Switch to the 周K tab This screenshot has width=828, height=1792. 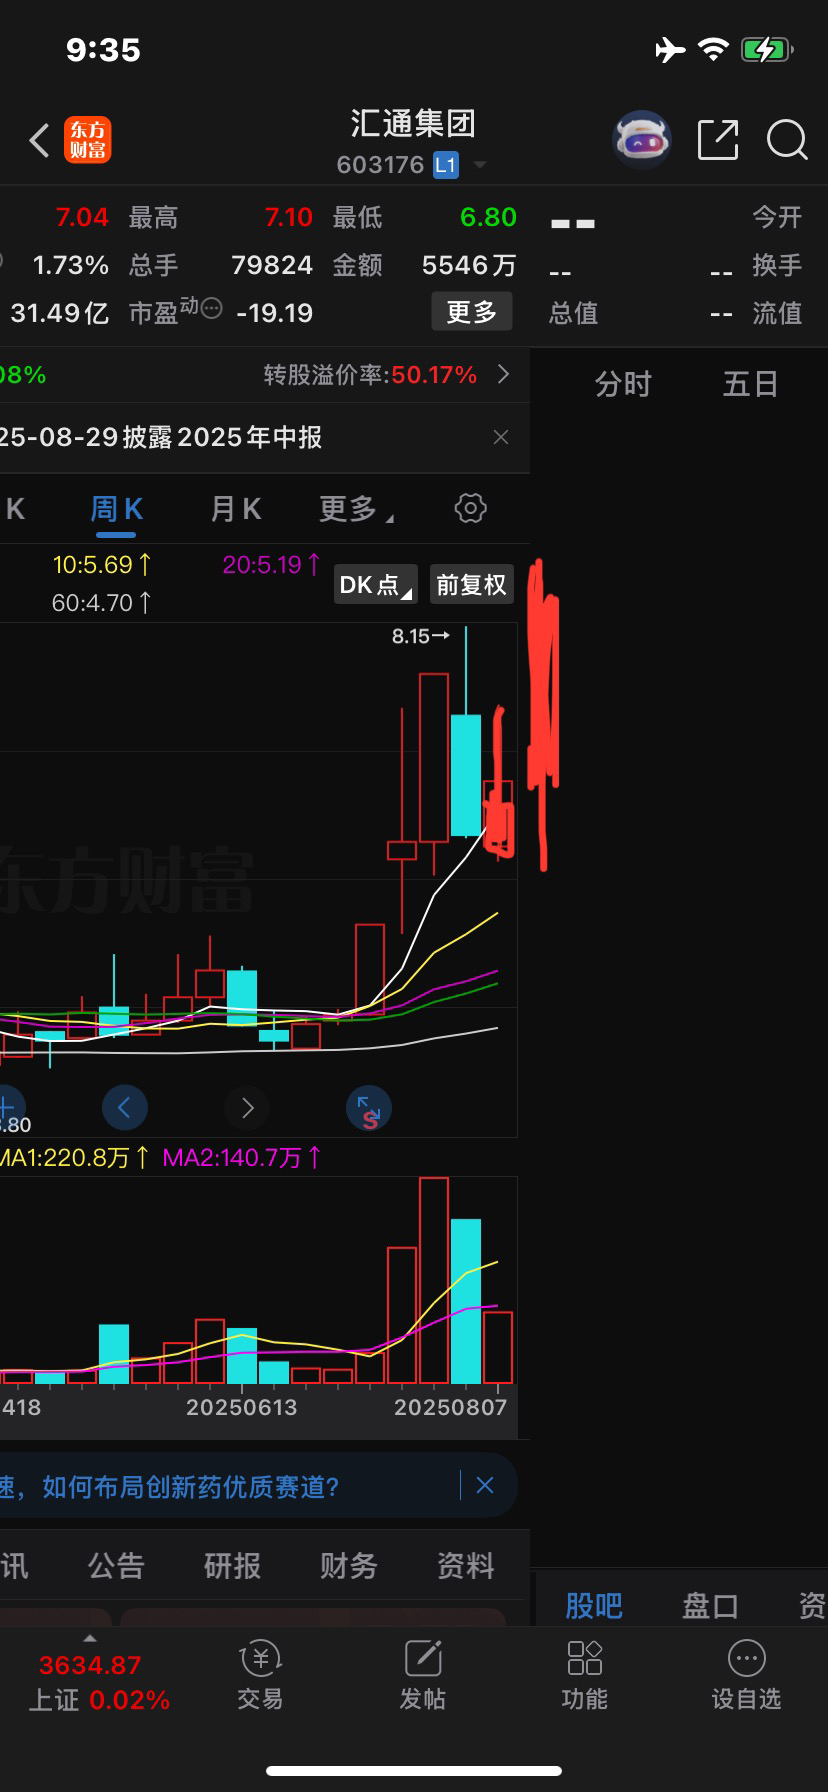(x=116, y=509)
